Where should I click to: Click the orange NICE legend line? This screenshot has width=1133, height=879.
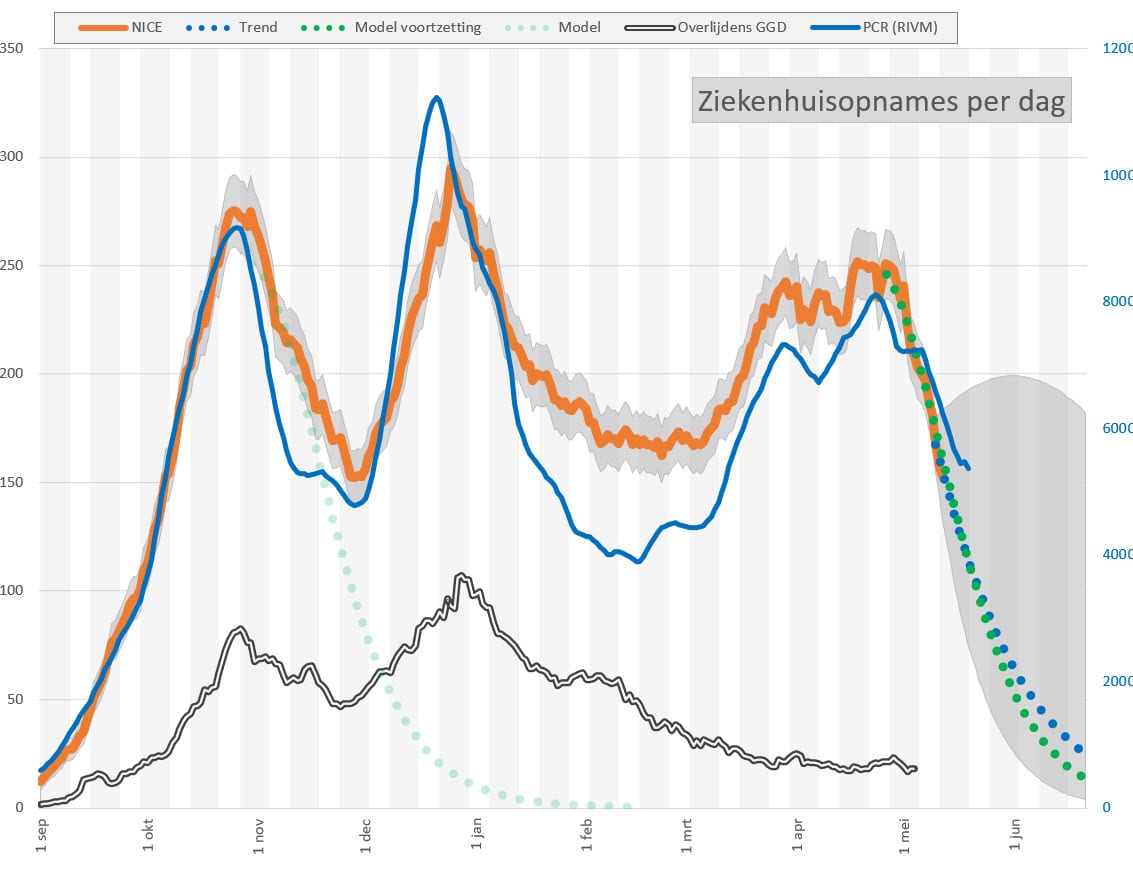point(103,27)
